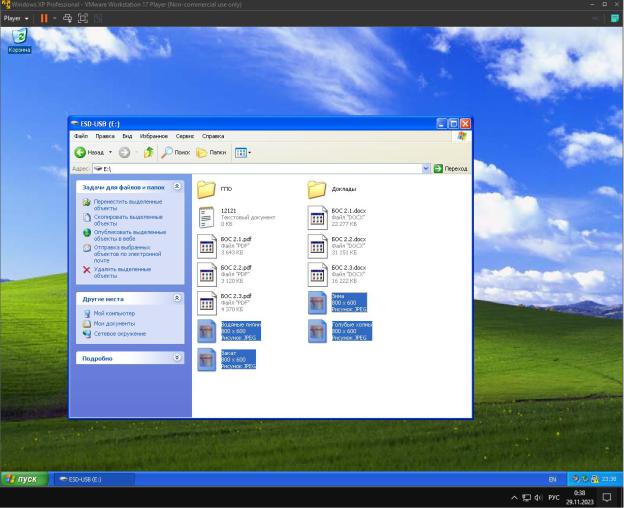The image size is (624, 508).
Task: Click VMware Send Ctrl+Alt+Del icon
Action: (67, 18)
